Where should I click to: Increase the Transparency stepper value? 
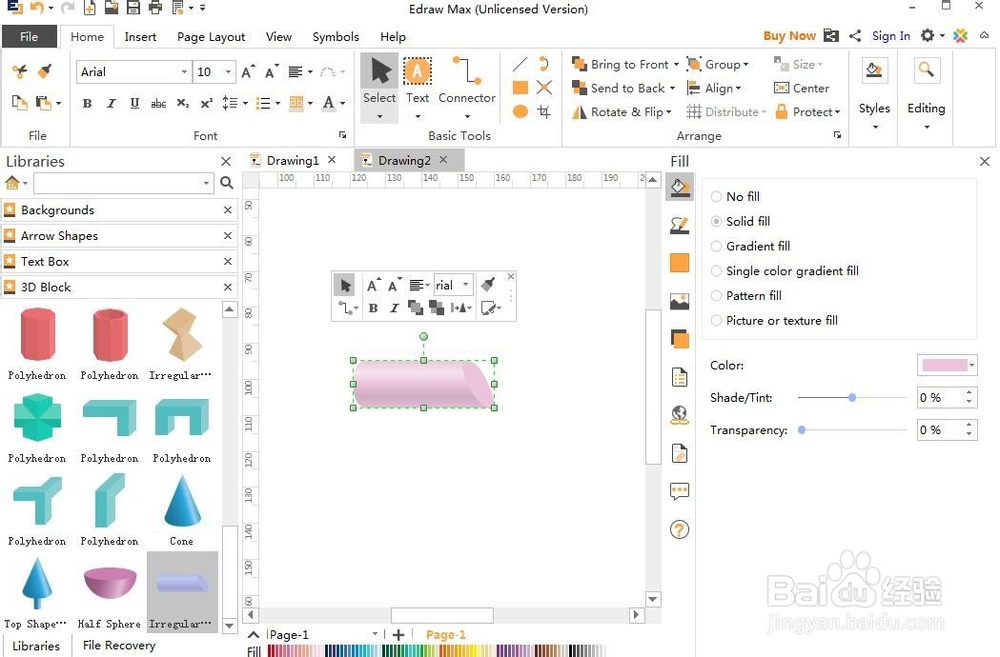point(969,425)
